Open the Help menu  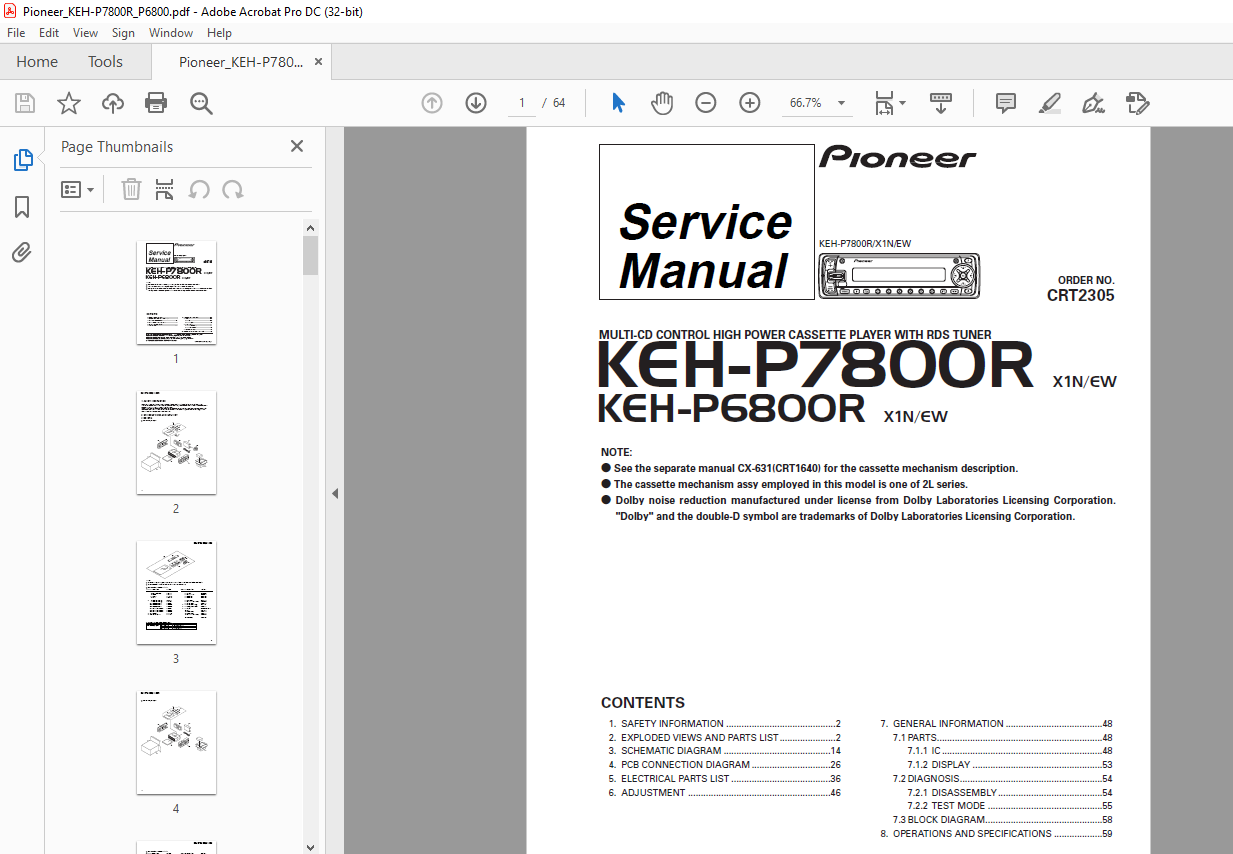tap(219, 33)
